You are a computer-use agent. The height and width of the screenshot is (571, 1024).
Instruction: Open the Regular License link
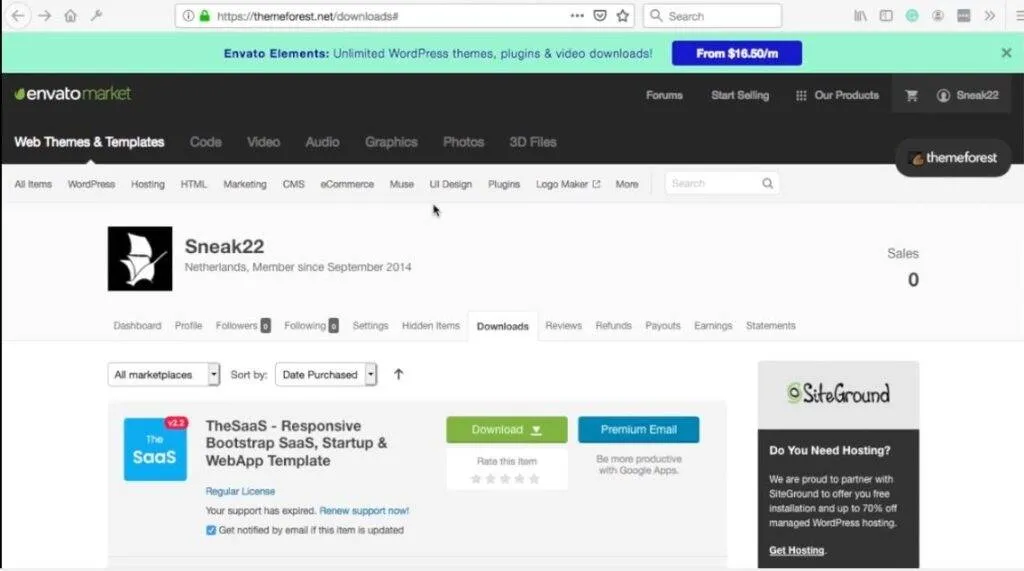(x=240, y=491)
